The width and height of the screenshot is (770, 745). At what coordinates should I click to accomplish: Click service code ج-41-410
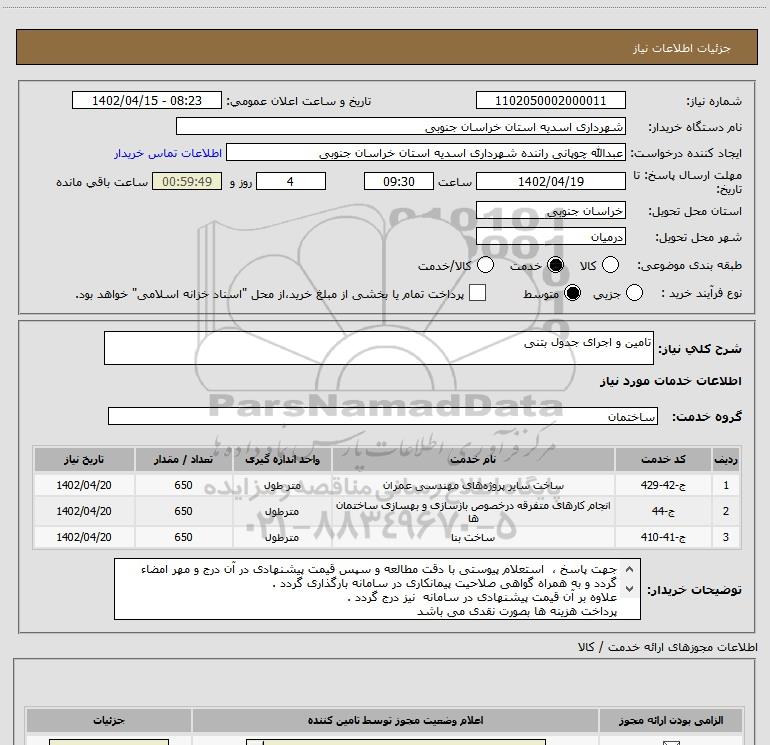[x=663, y=537]
